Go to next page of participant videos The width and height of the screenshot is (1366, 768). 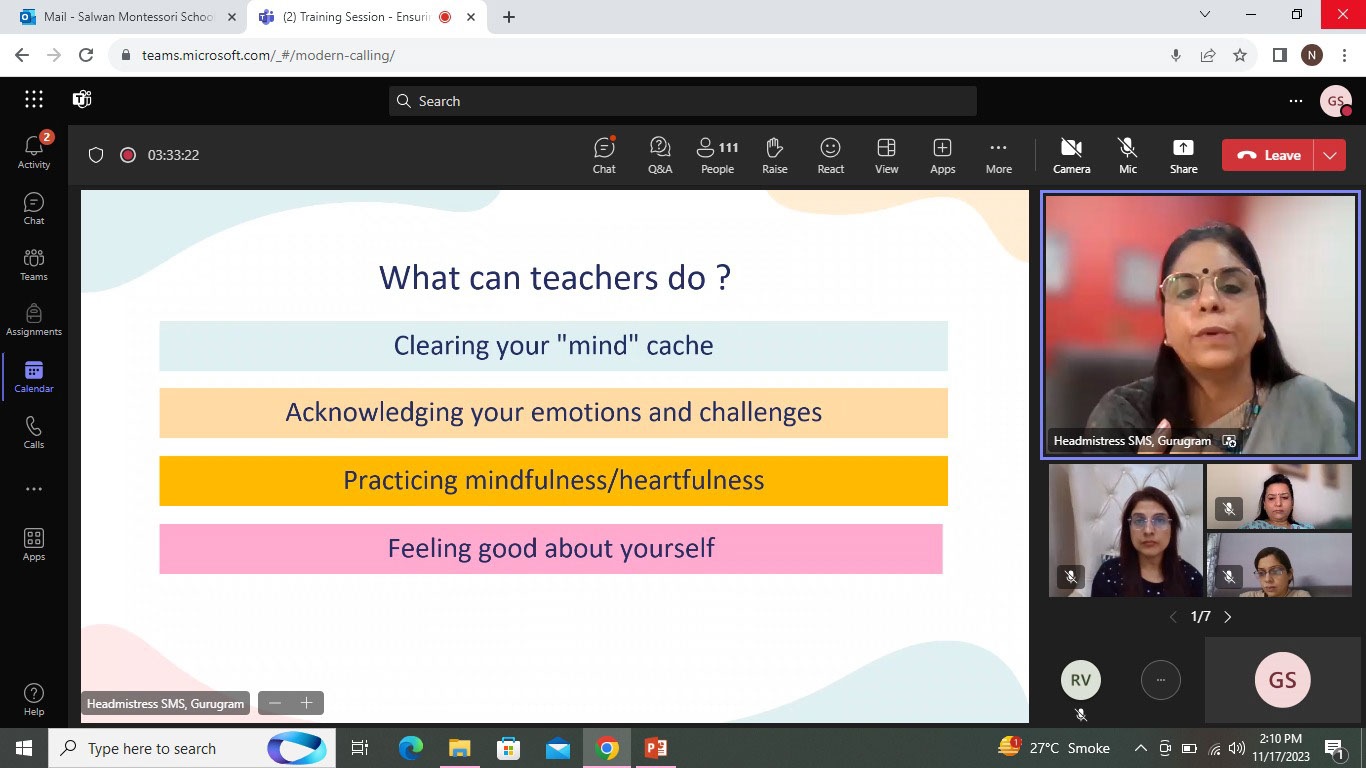point(1228,617)
